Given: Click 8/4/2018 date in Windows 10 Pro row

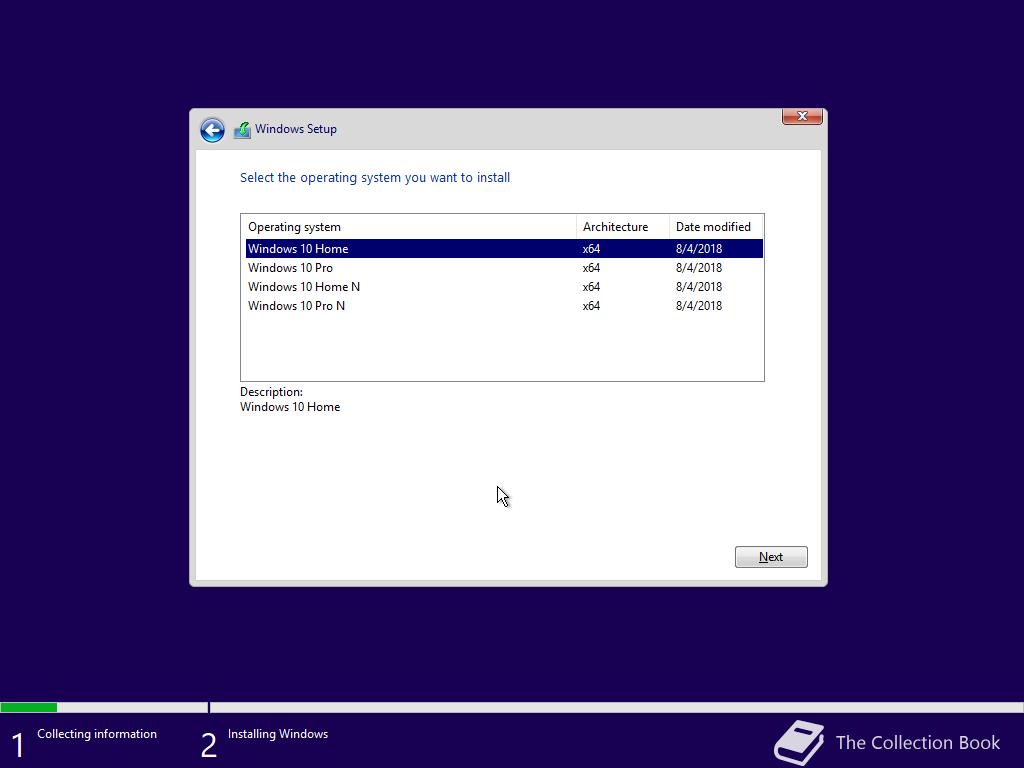Looking at the screenshot, I should [x=699, y=268].
